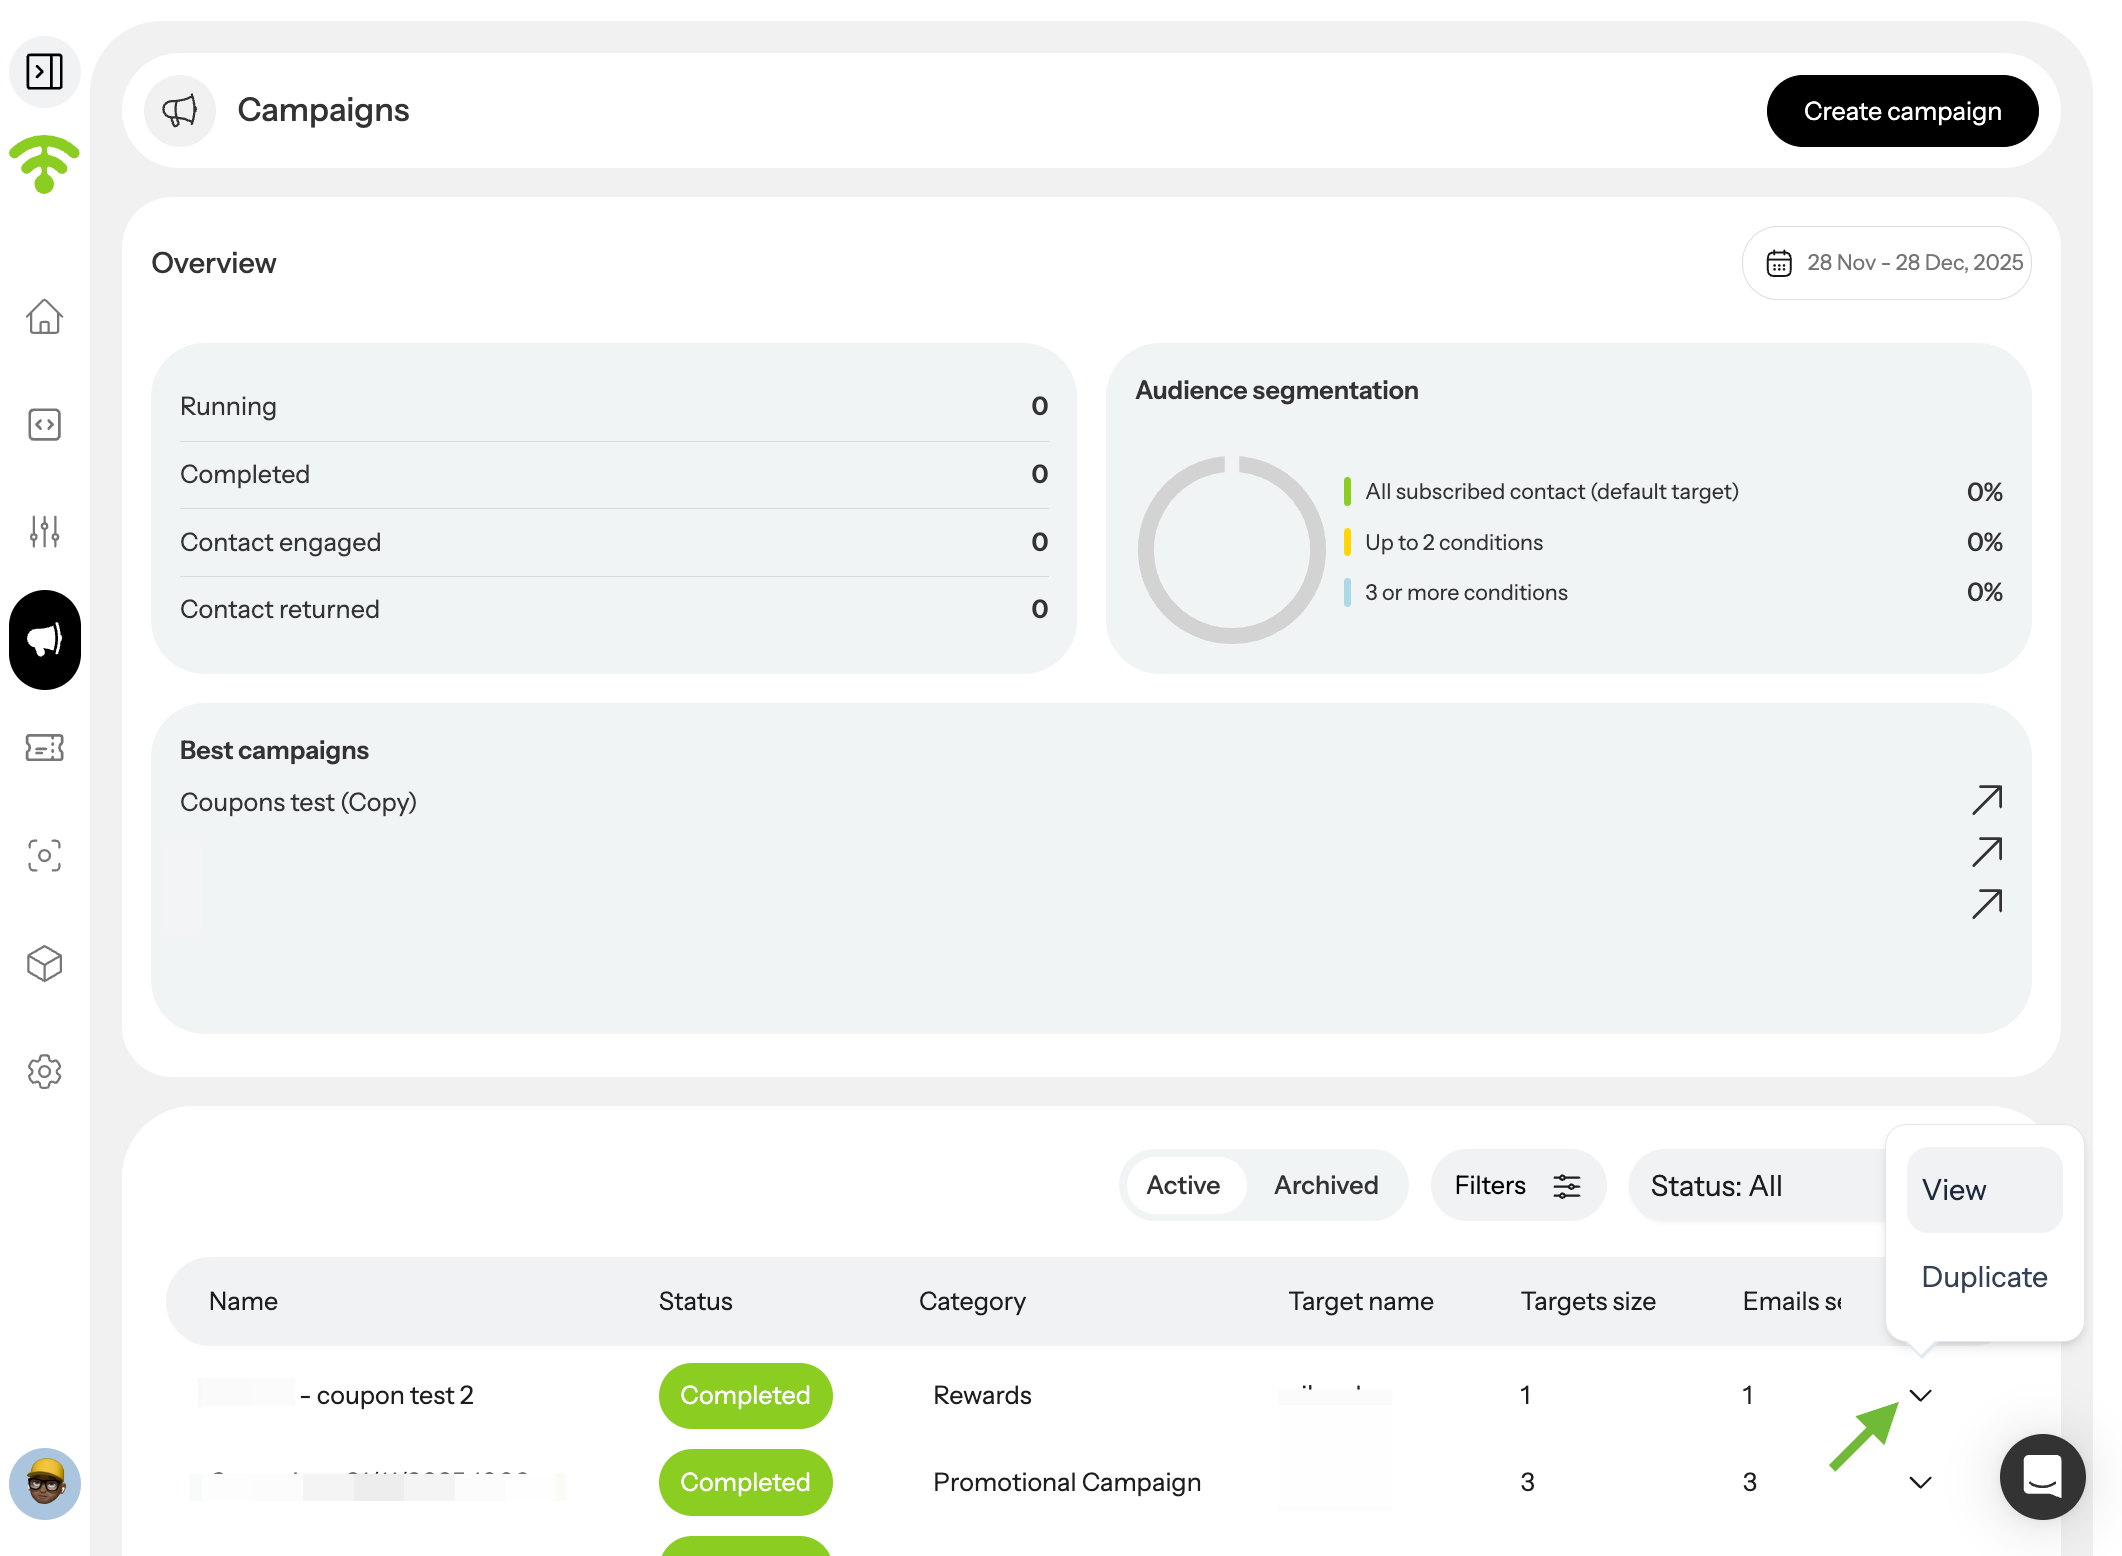Click the Promotional Campaign category cell

pos(1066,1482)
